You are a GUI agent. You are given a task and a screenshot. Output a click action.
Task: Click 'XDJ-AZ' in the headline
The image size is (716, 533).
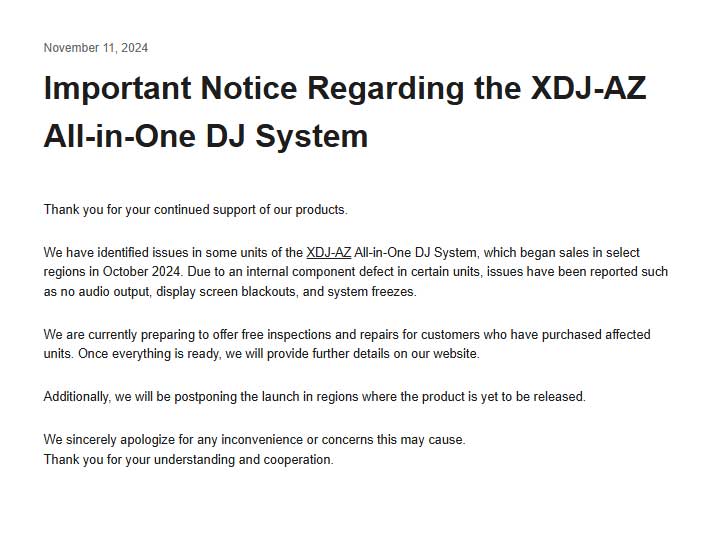(x=589, y=88)
